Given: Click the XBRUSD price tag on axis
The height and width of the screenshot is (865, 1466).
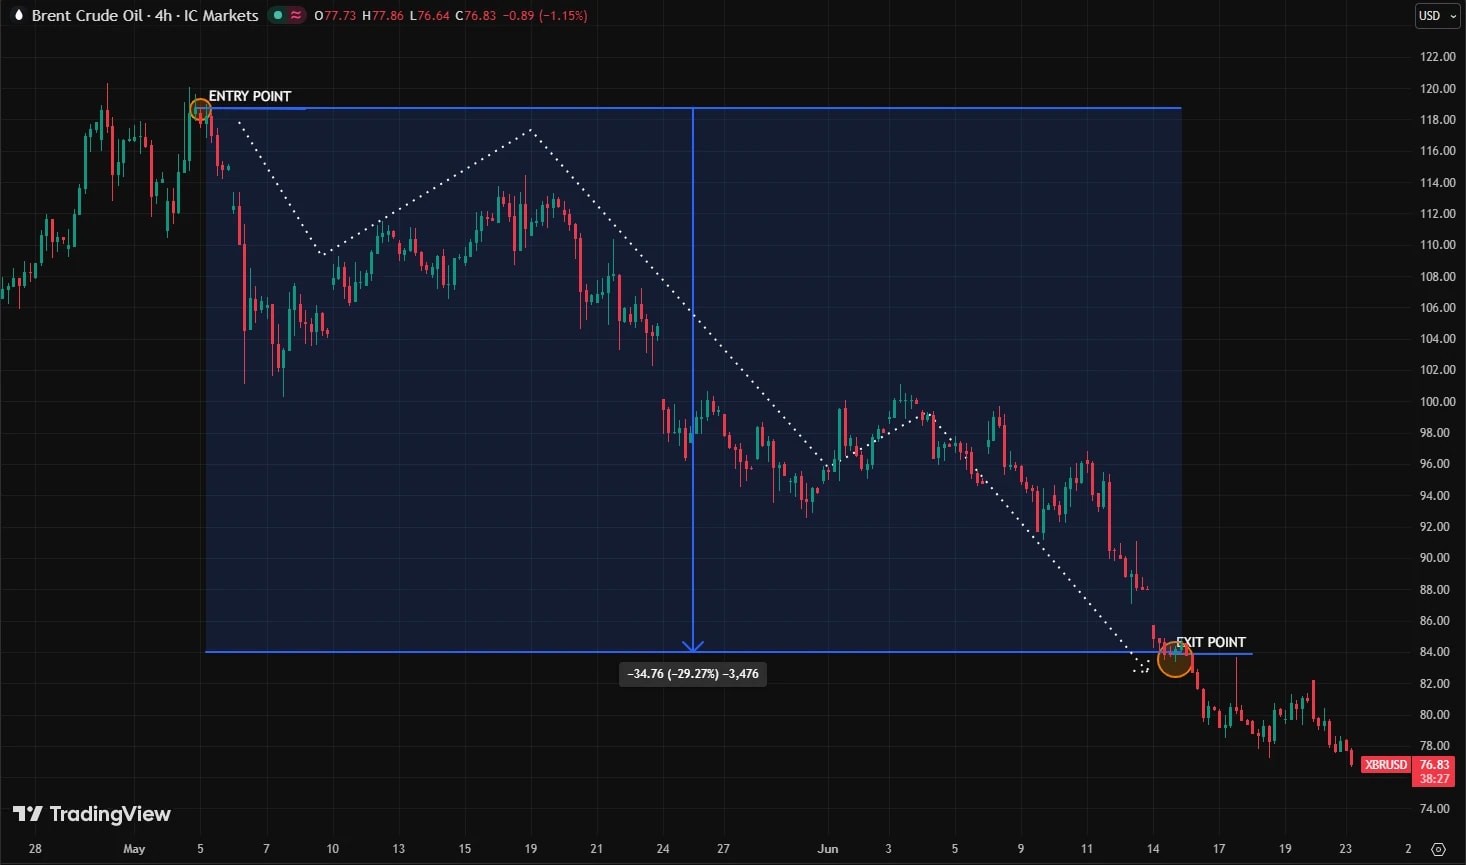Looking at the screenshot, I should (1386, 764).
